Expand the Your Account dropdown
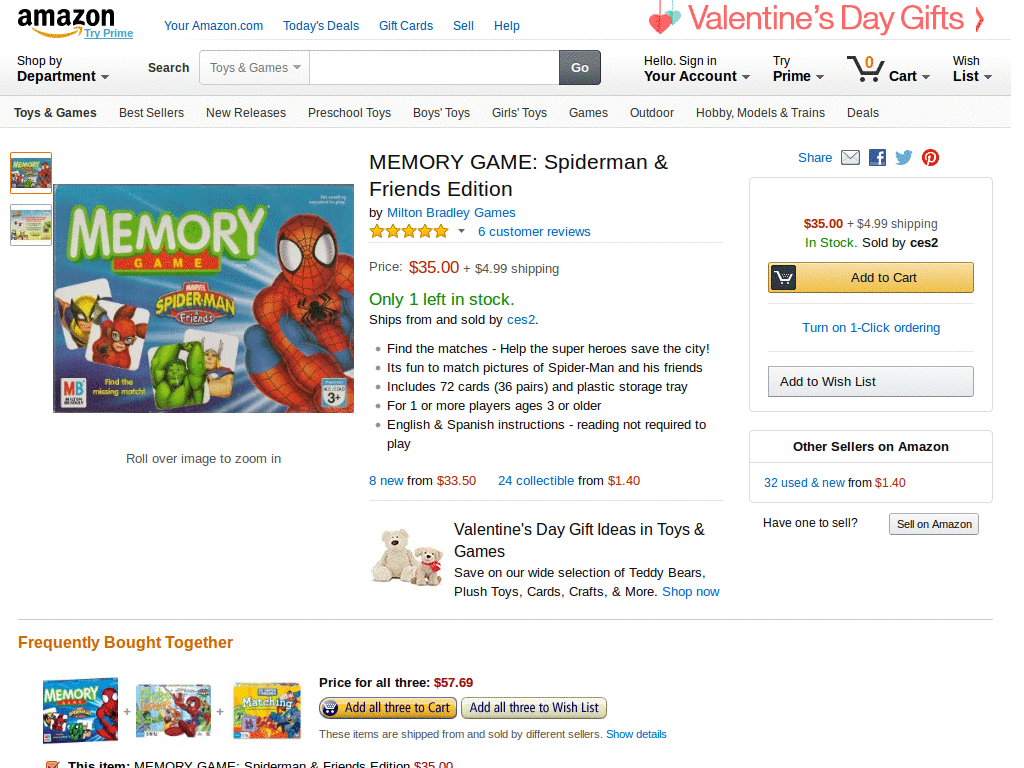1024x768 pixels. [x=695, y=76]
